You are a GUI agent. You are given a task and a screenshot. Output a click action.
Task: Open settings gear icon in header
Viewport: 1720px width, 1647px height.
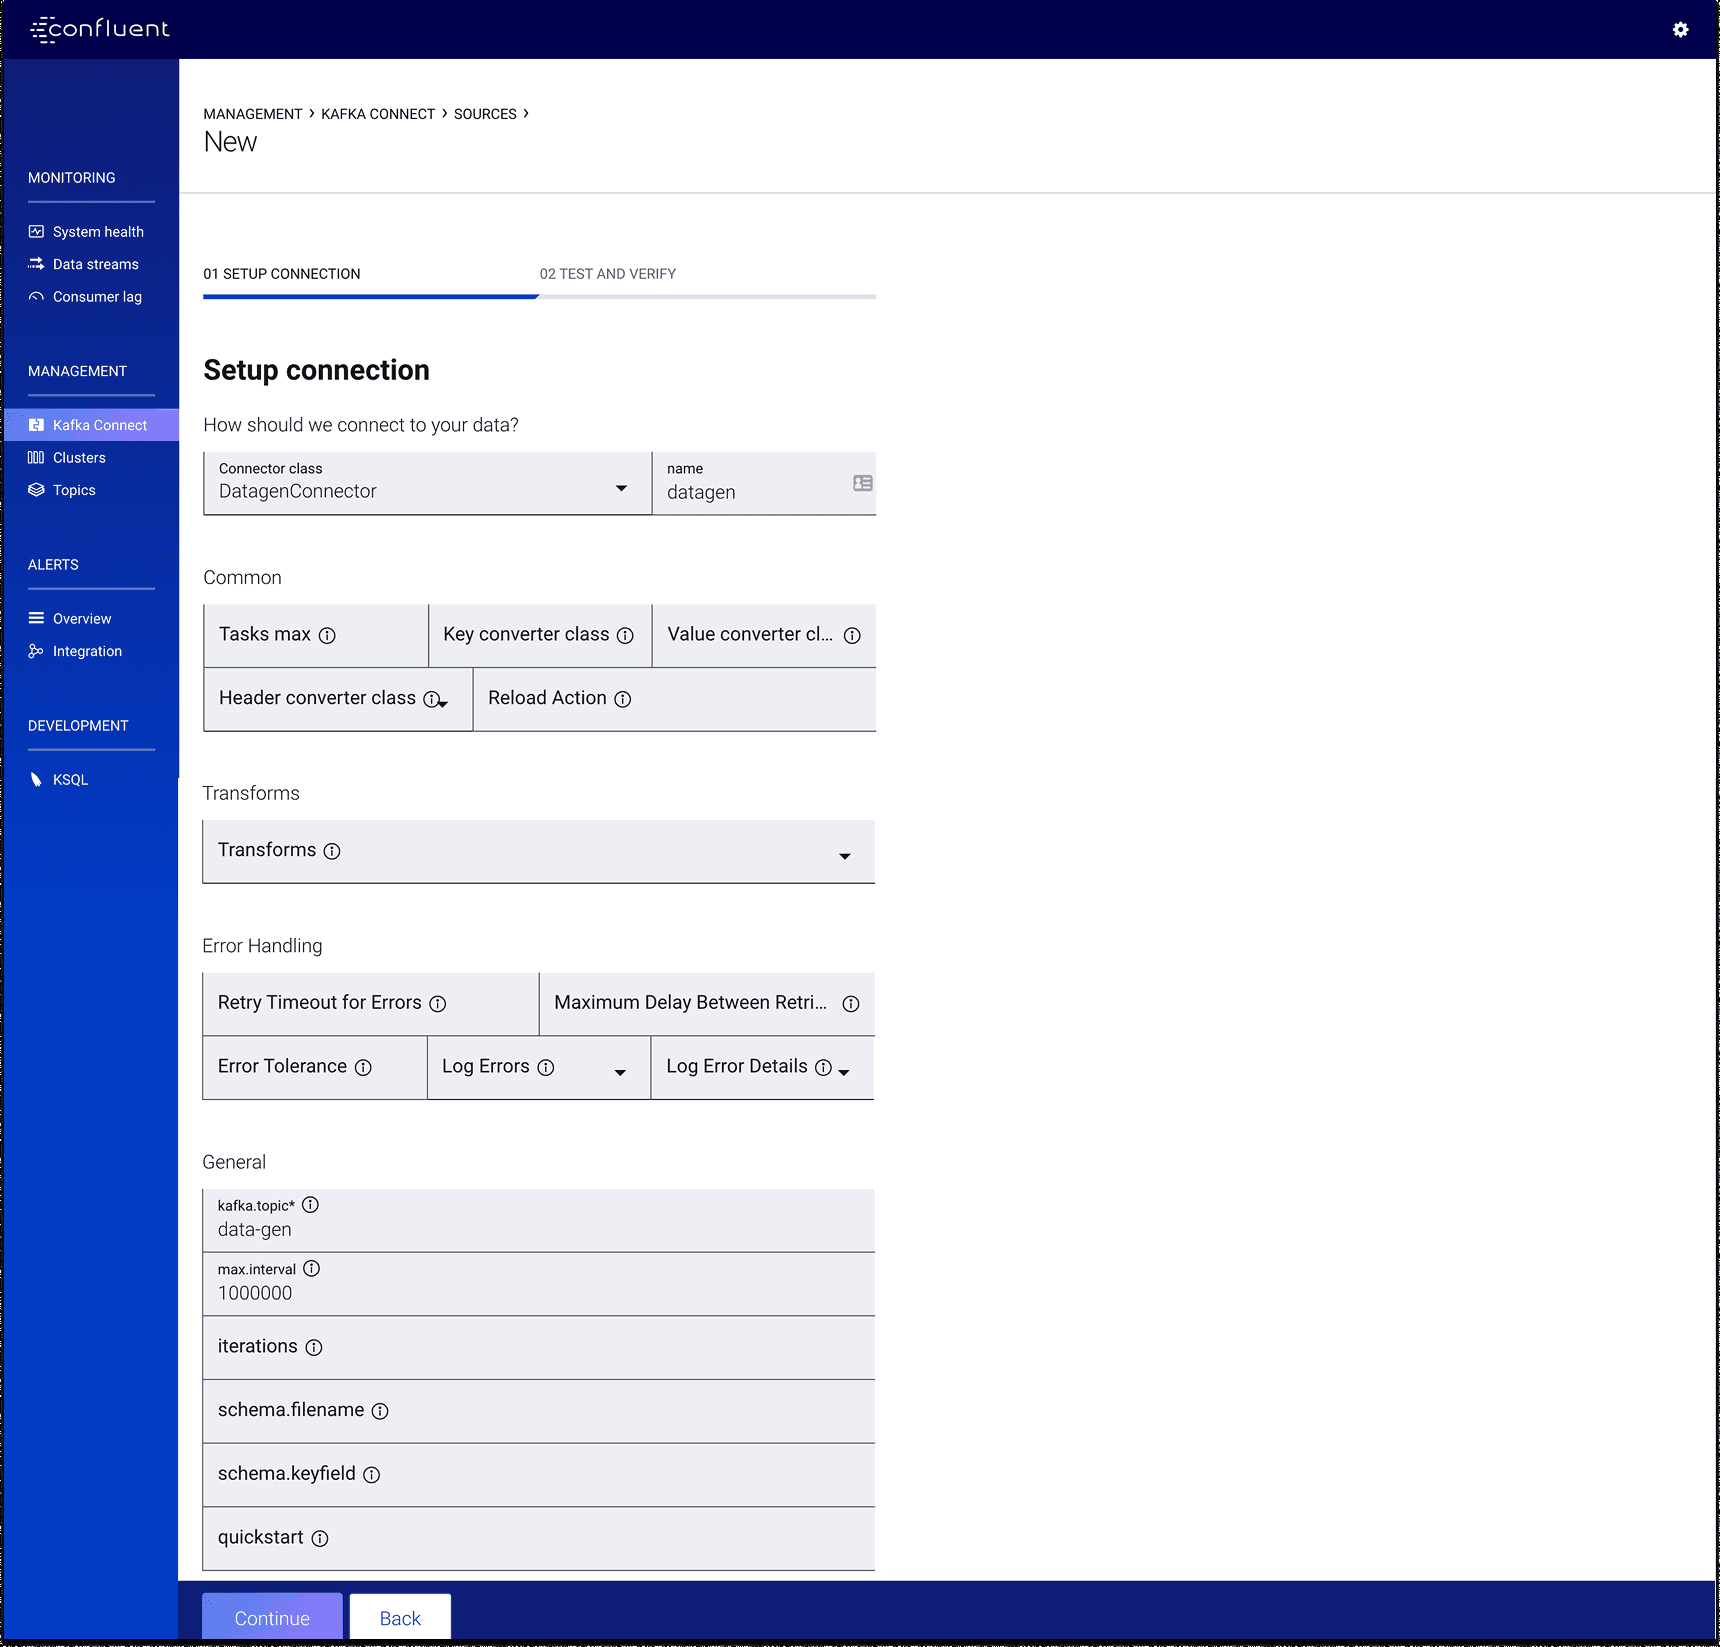[x=1680, y=30]
